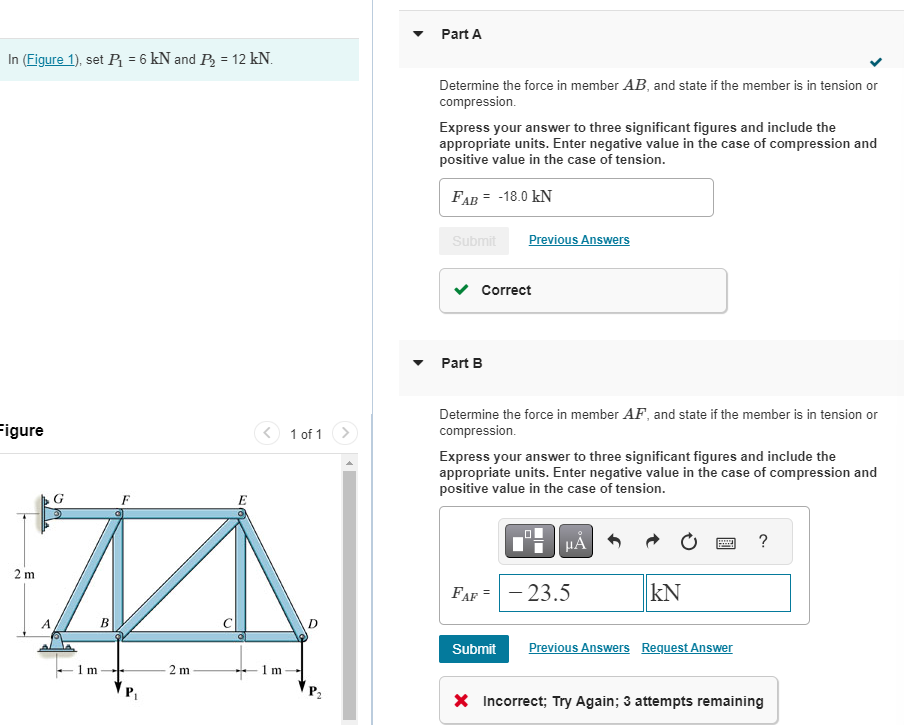Click the undo arrow in the answer toolbar
Image resolution: width=904 pixels, height=725 pixels.
pos(612,541)
